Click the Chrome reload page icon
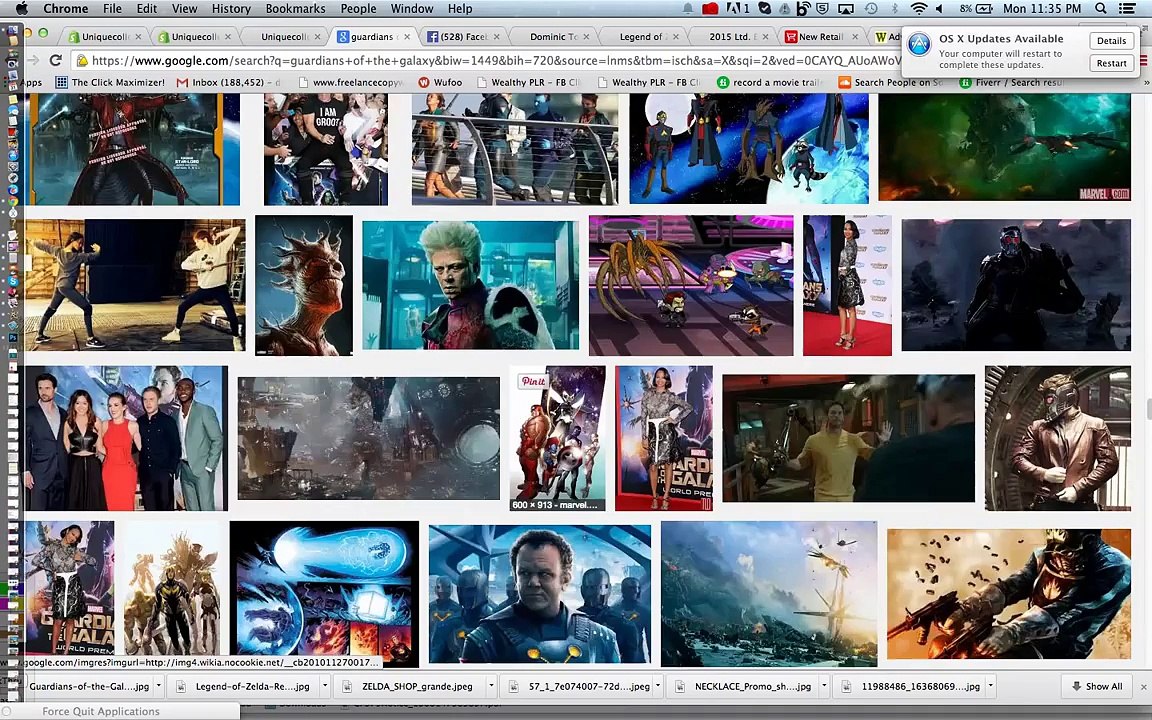Image resolution: width=1152 pixels, height=720 pixels. click(x=56, y=60)
